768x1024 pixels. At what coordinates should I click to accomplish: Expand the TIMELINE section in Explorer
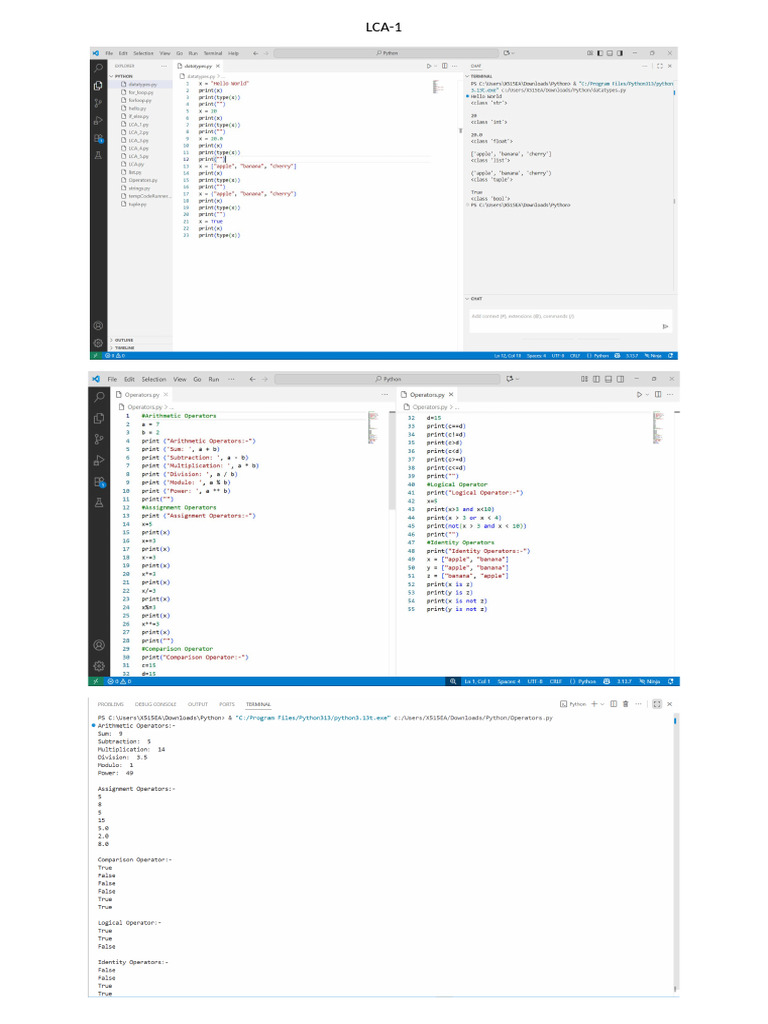pos(123,347)
